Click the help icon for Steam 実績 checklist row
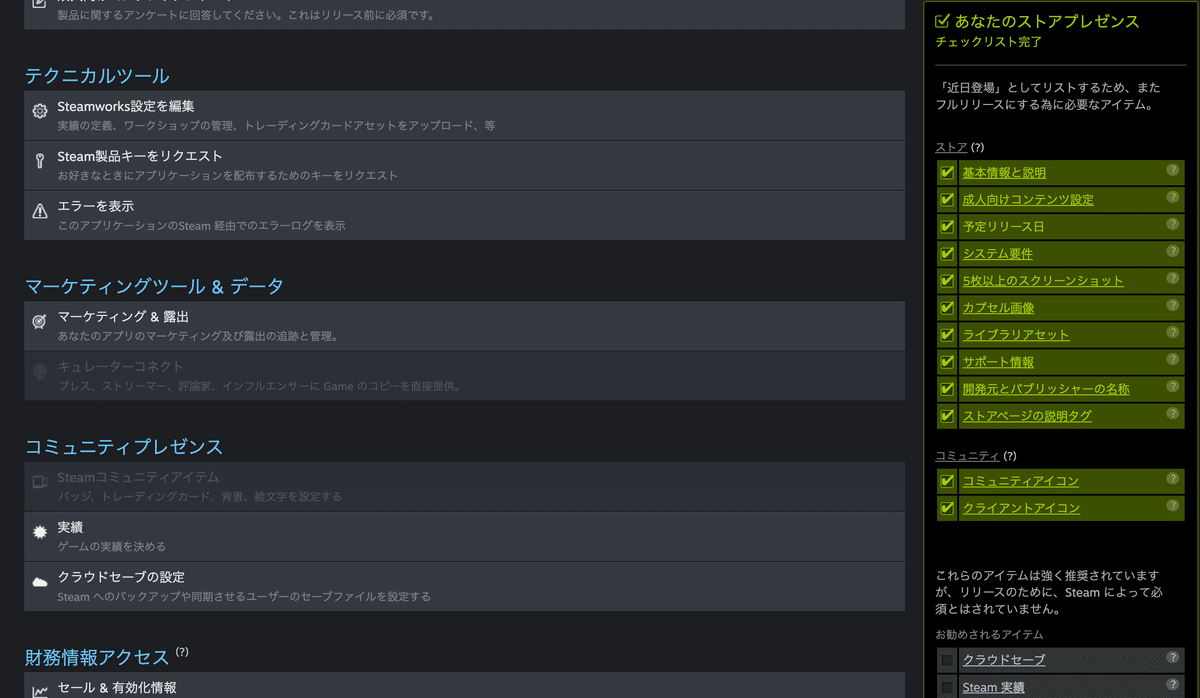Image resolution: width=1200 pixels, height=698 pixels. 1172,684
